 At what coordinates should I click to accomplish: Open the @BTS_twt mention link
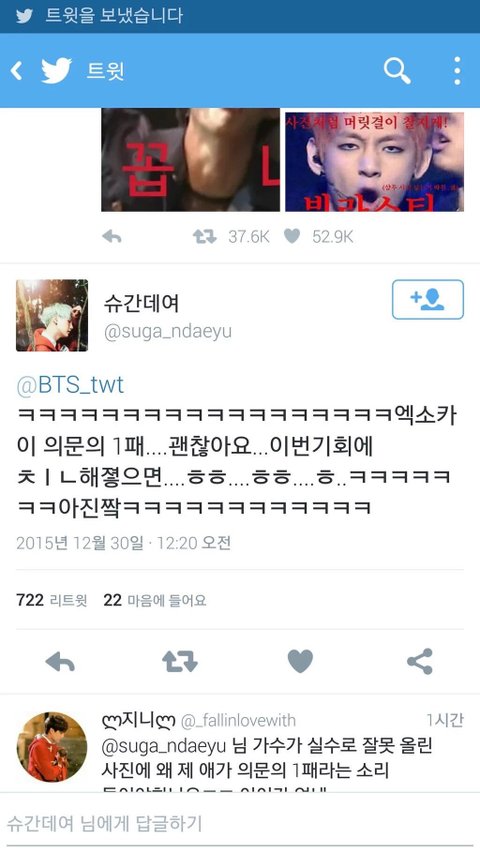click(70, 385)
